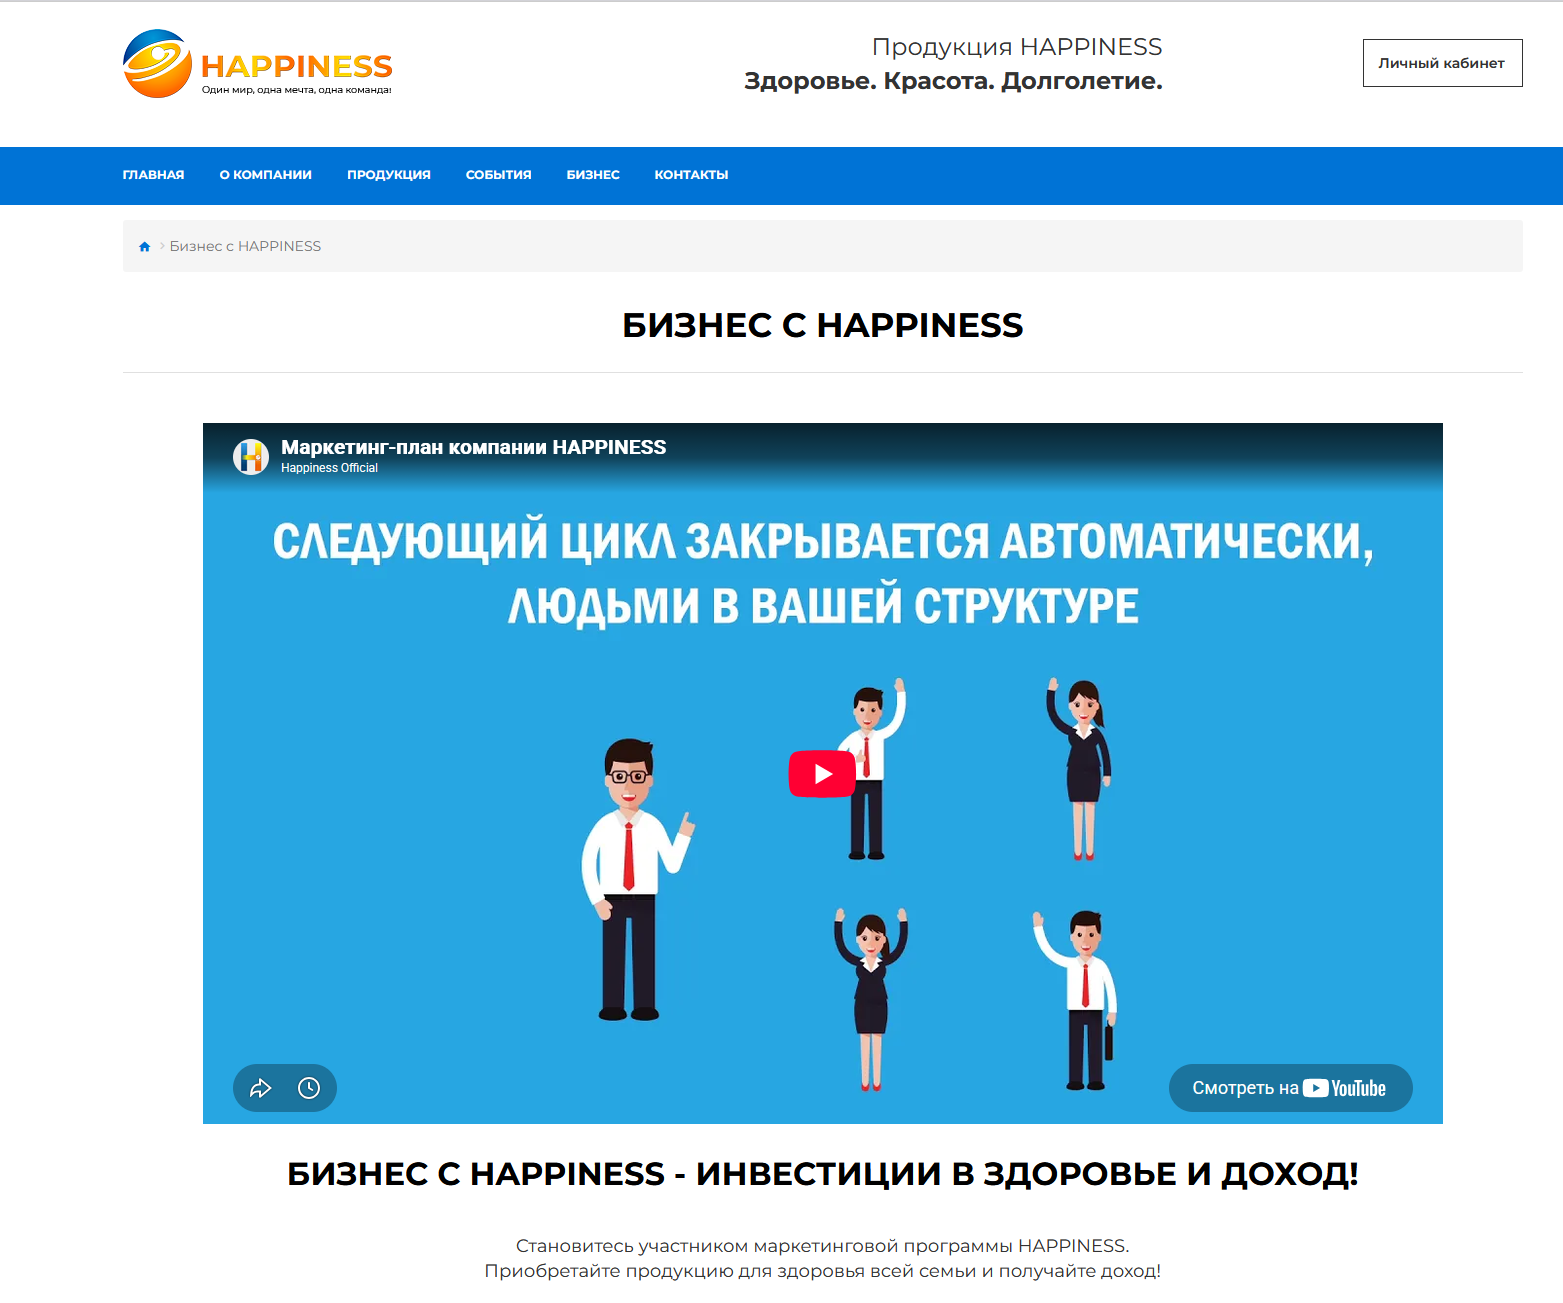Go to ГЛАВНАЯ menu item
This screenshot has height=1303, width=1563.
point(153,175)
